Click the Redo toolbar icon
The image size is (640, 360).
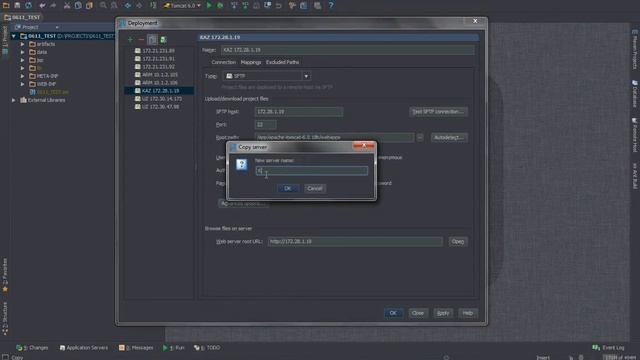53,5
